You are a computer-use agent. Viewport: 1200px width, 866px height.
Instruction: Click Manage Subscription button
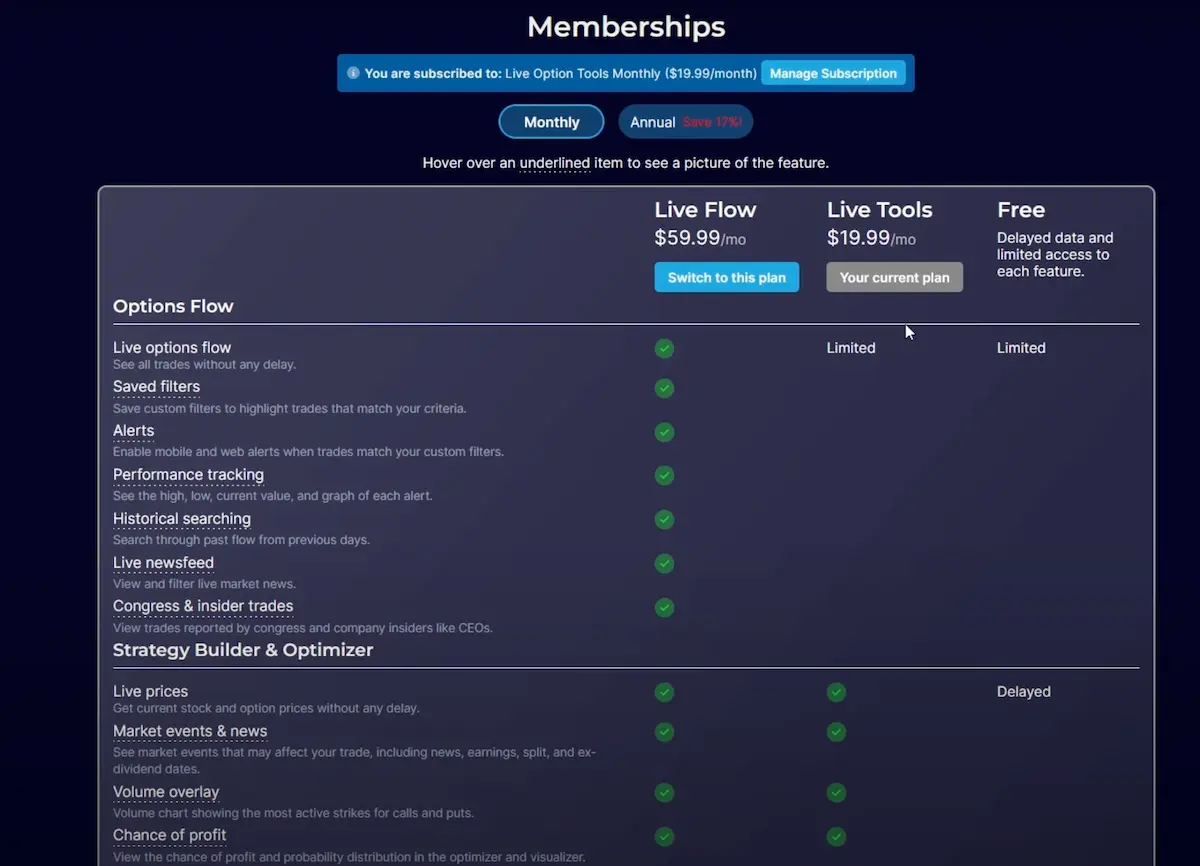click(x=833, y=73)
